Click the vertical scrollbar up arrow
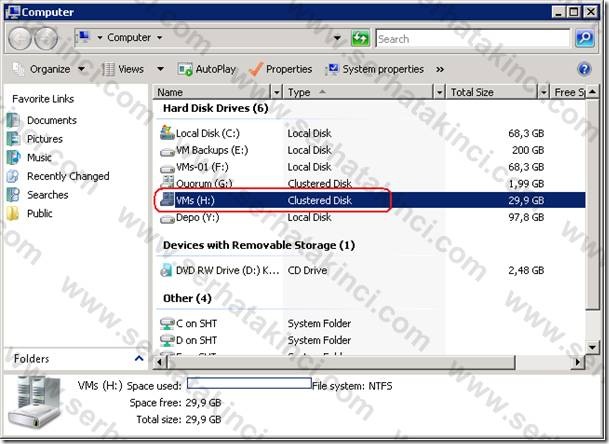The image size is (609, 444). (x=592, y=92)
